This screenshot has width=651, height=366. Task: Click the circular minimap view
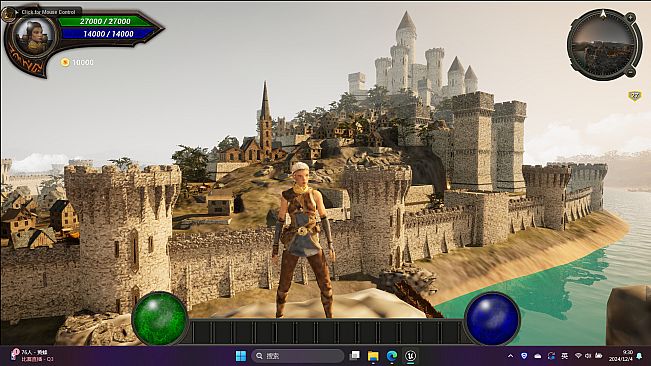point(603,45)
